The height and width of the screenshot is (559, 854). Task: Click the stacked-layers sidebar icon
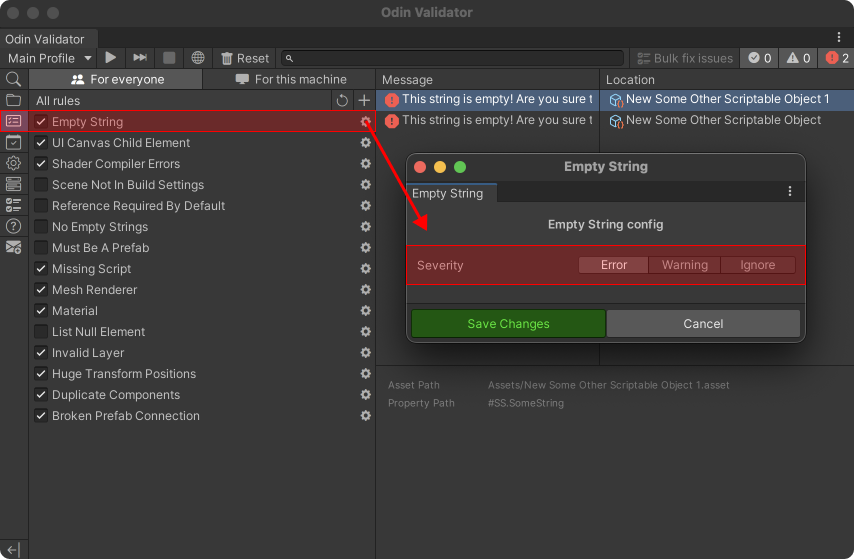(x=14, y=184)
